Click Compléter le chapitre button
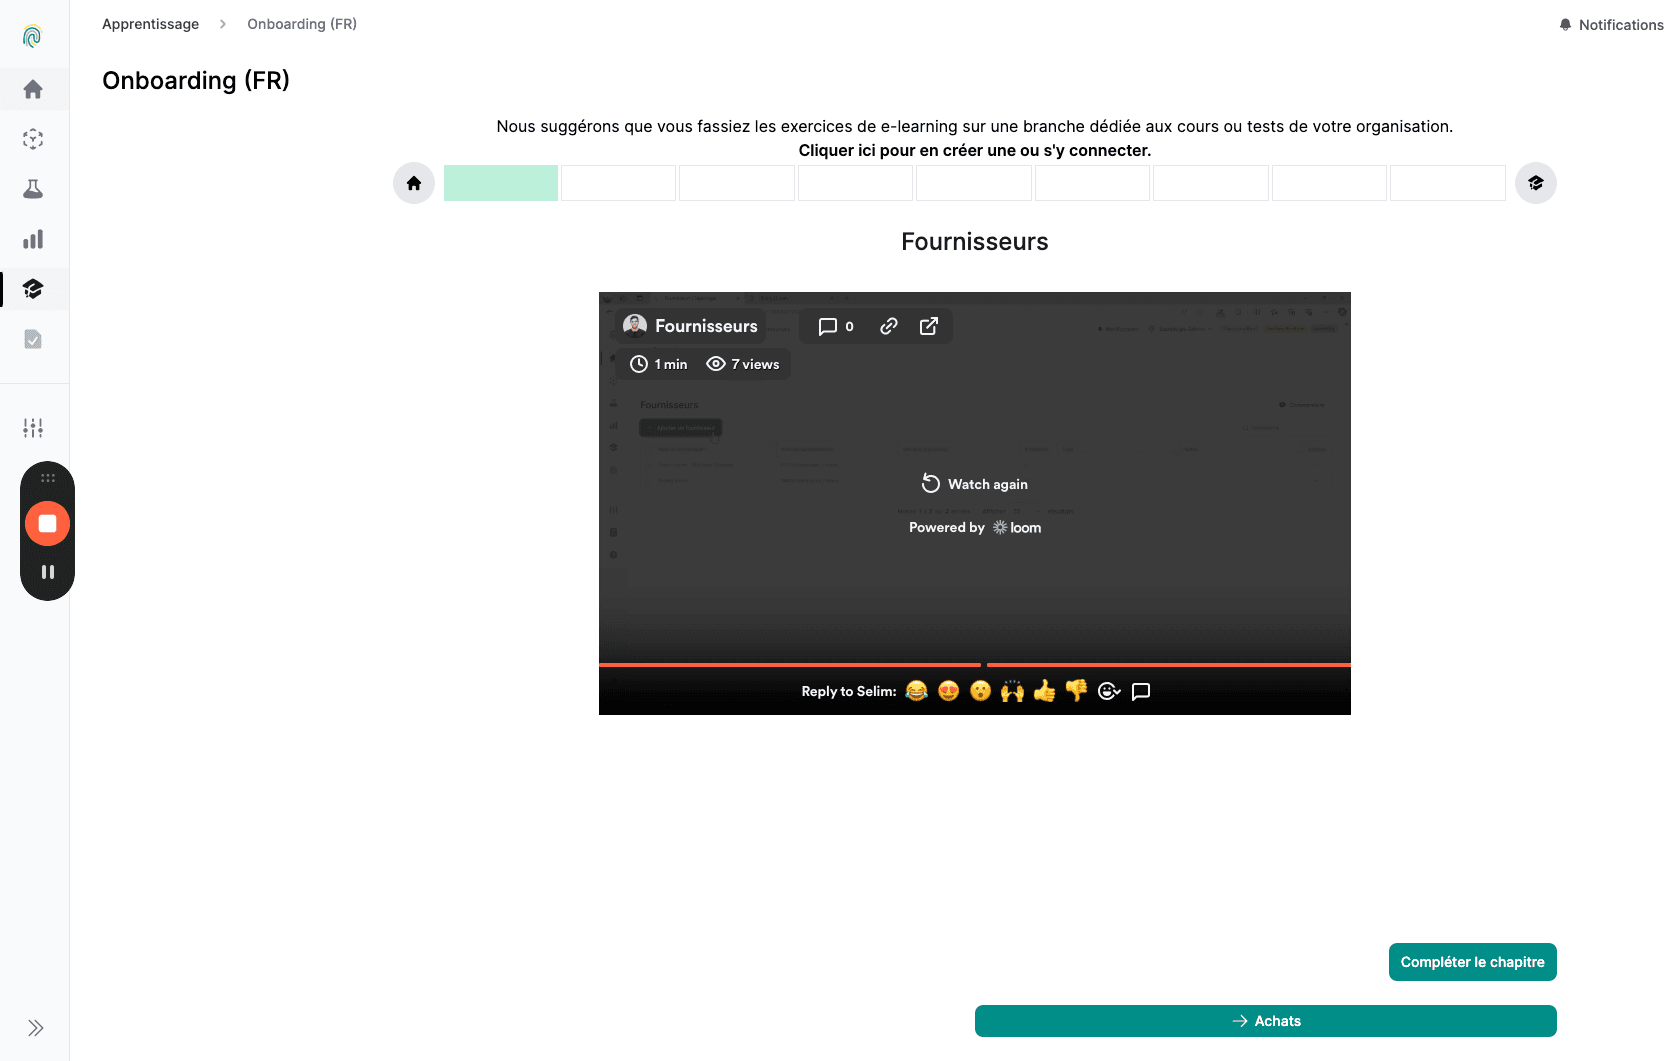This screenshot has height=1061, width=1678. [1473, 962]
